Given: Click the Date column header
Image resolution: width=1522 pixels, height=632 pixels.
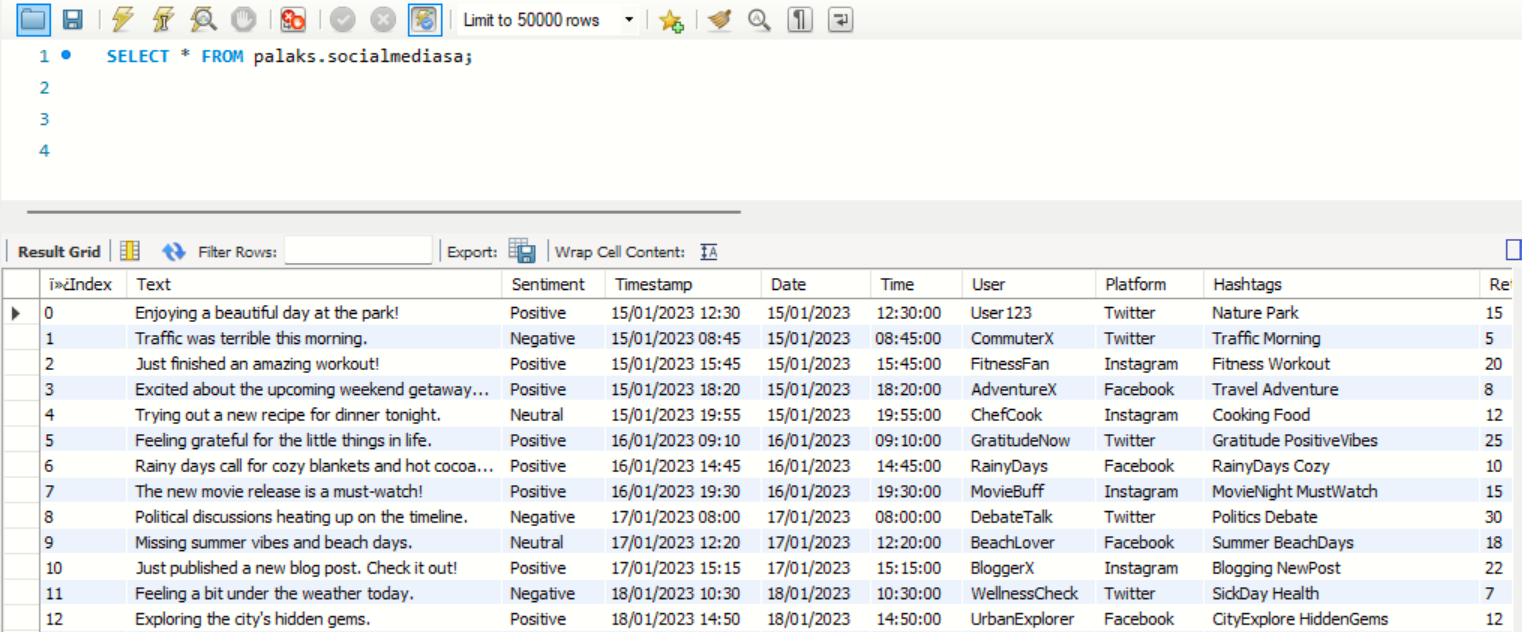Looking at the screenshot, I should click(x=816, y=285).
